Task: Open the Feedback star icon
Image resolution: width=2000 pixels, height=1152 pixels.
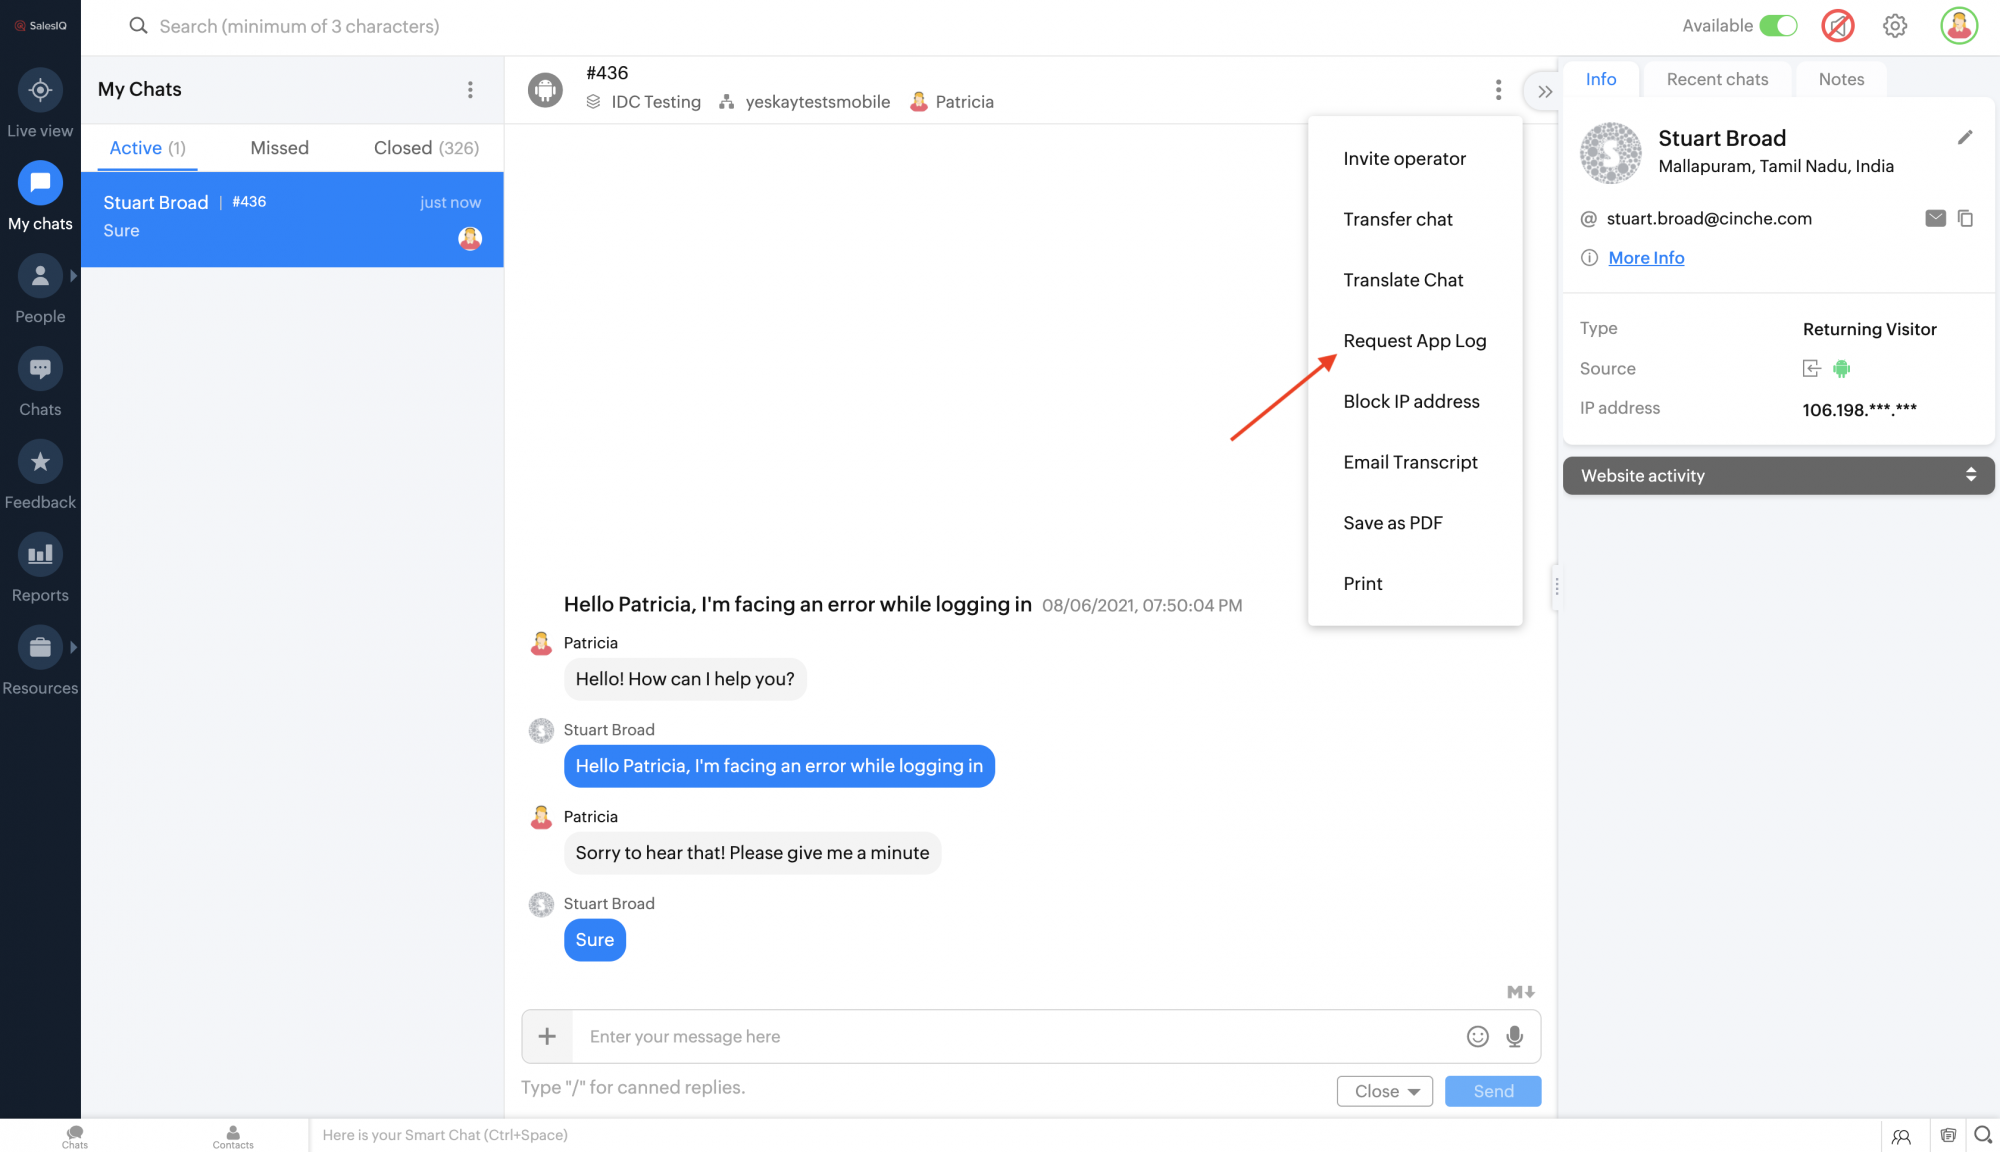Action: pyautogui.click(x=40, y=462)
